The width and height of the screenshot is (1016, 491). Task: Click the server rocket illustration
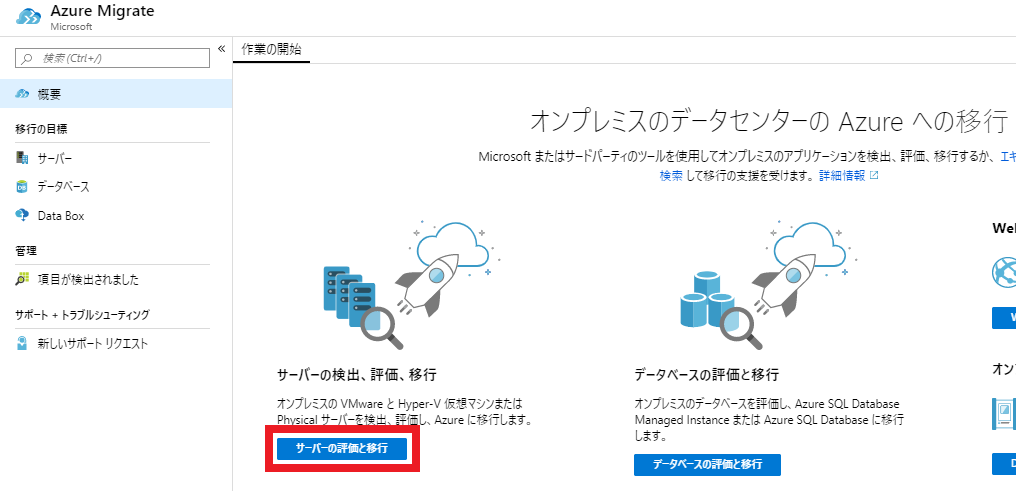pyautogui.click(x=411, y=284)
